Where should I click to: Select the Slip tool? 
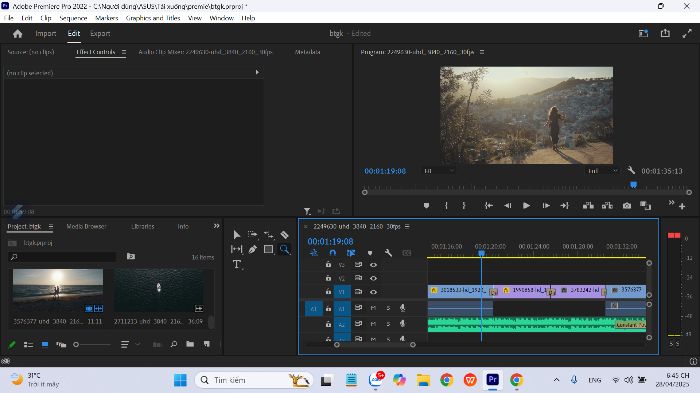point(237,249)
